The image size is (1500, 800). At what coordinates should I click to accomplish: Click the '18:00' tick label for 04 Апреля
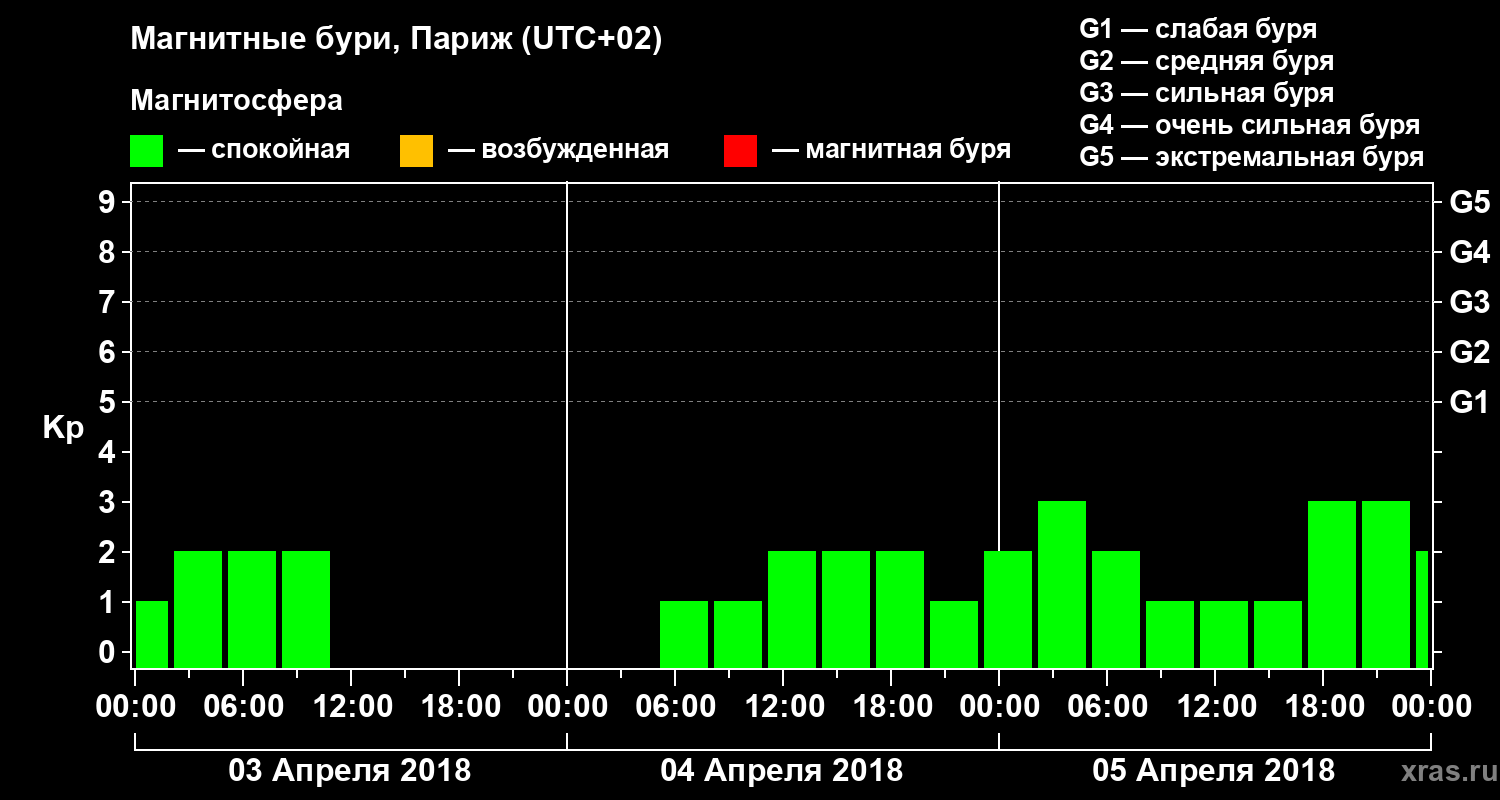pyautogui.click(x=891, y=706)
